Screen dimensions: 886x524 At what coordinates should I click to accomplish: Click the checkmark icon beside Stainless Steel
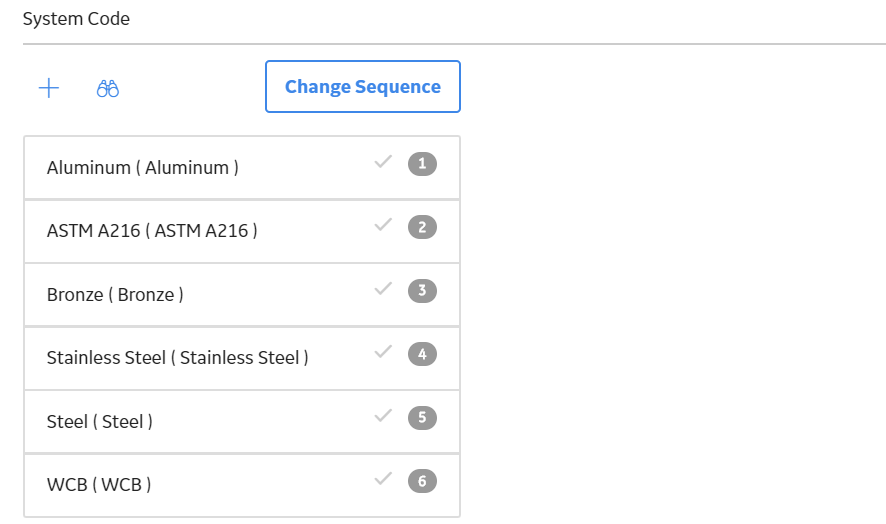[x=383, y=352]
